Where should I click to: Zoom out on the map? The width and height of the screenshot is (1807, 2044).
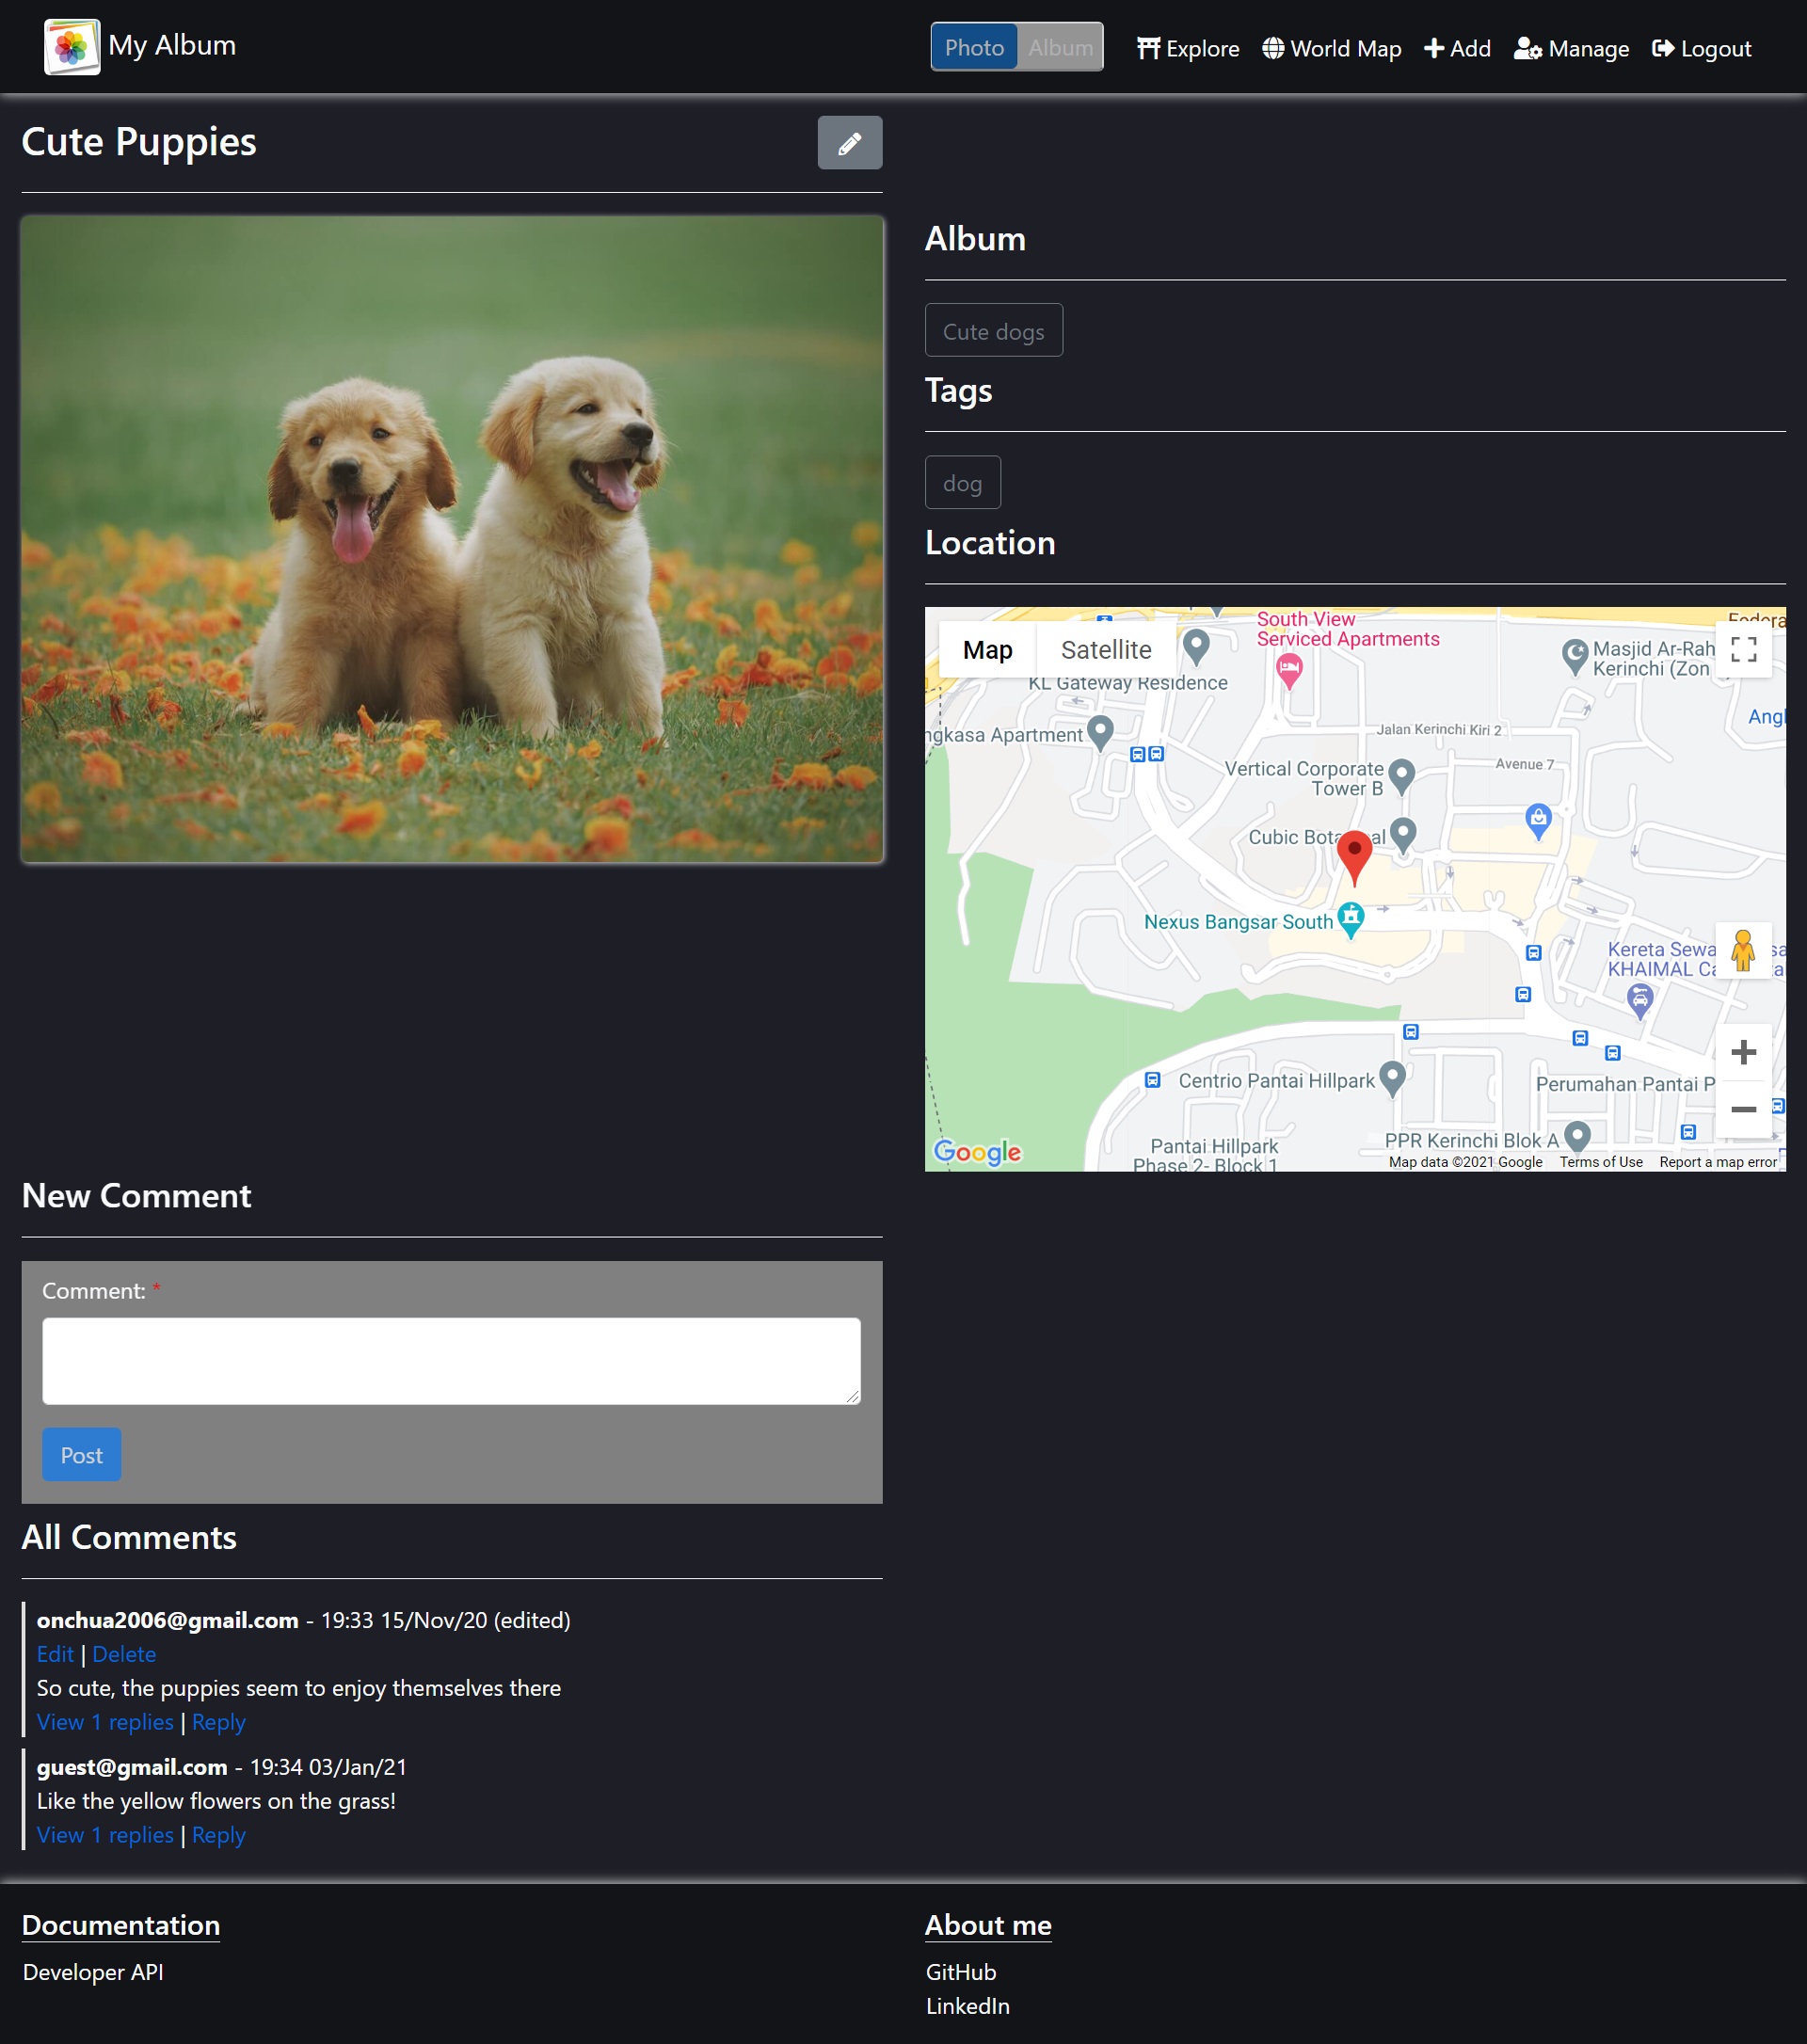click(1743, 1109)
